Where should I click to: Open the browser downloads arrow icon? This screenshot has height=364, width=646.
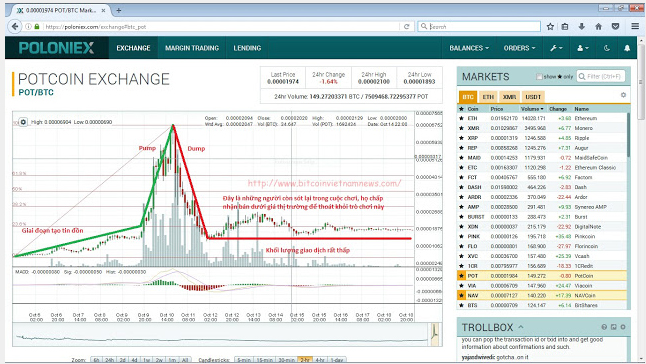581,26
